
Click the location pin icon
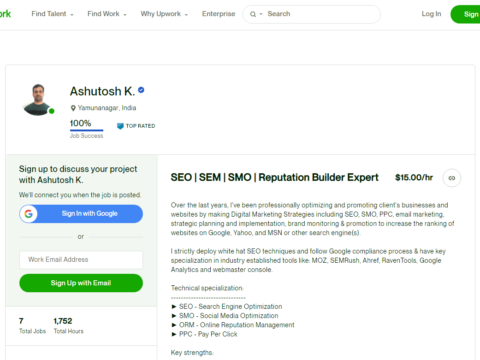pos(73,108)
